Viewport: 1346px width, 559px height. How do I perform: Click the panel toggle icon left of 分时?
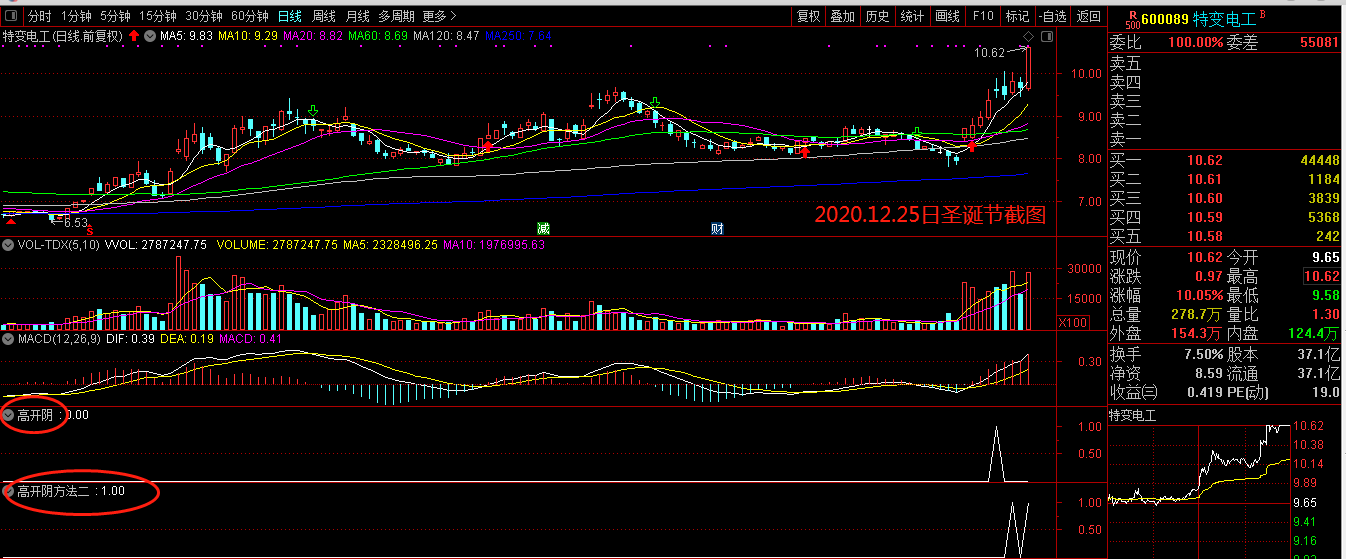pos(12,16)
